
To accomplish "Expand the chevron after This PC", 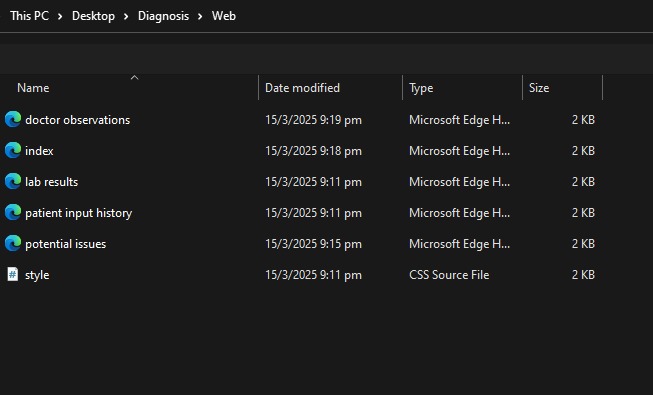I will (x=60, y=16).
